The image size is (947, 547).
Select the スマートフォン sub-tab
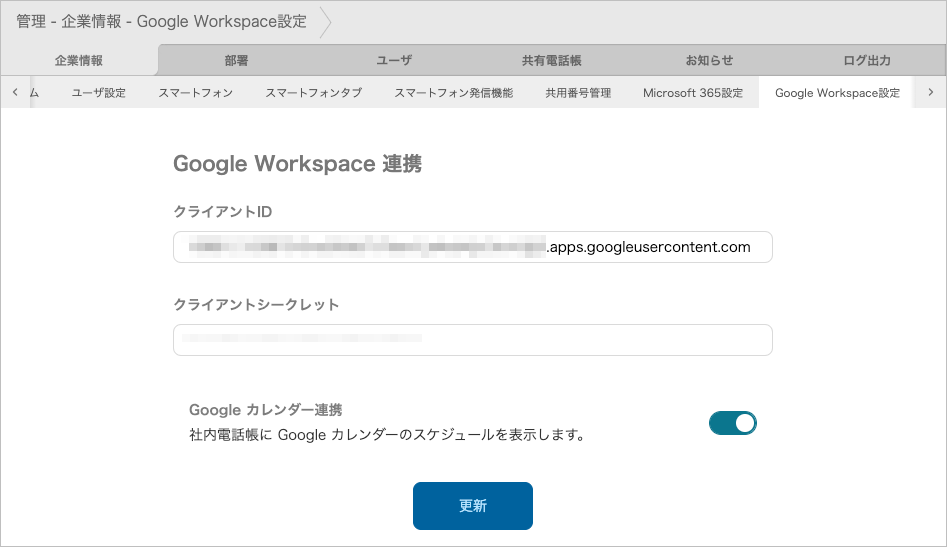click(x=195, y=93)
